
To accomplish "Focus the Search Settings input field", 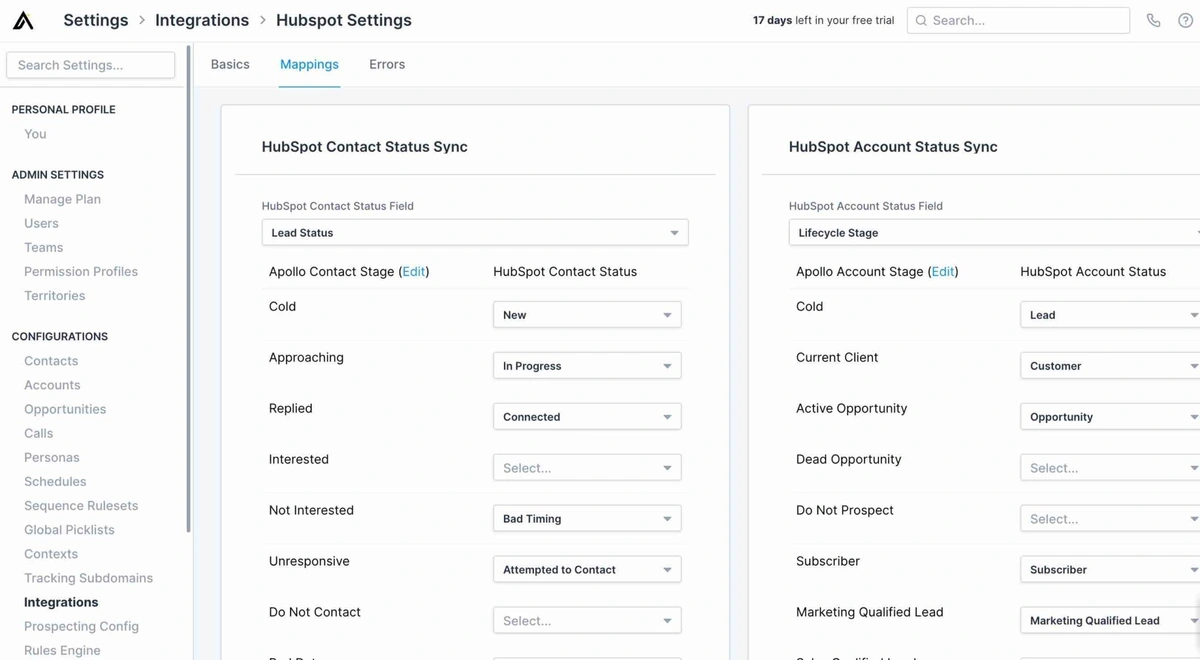I will 91,65.
